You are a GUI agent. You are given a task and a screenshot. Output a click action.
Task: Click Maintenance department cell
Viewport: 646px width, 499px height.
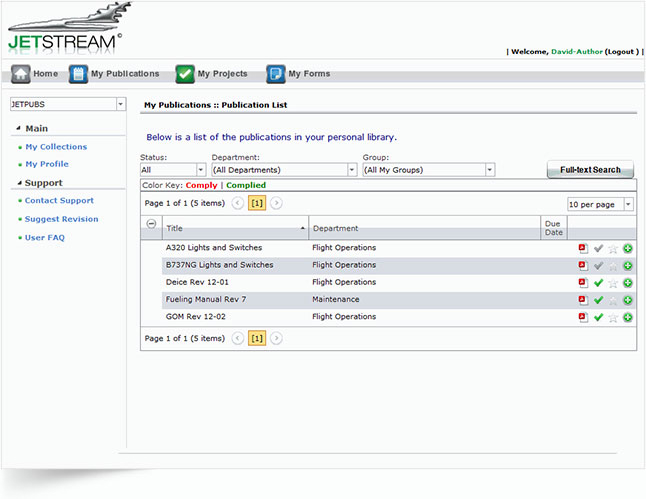point(336,300)
